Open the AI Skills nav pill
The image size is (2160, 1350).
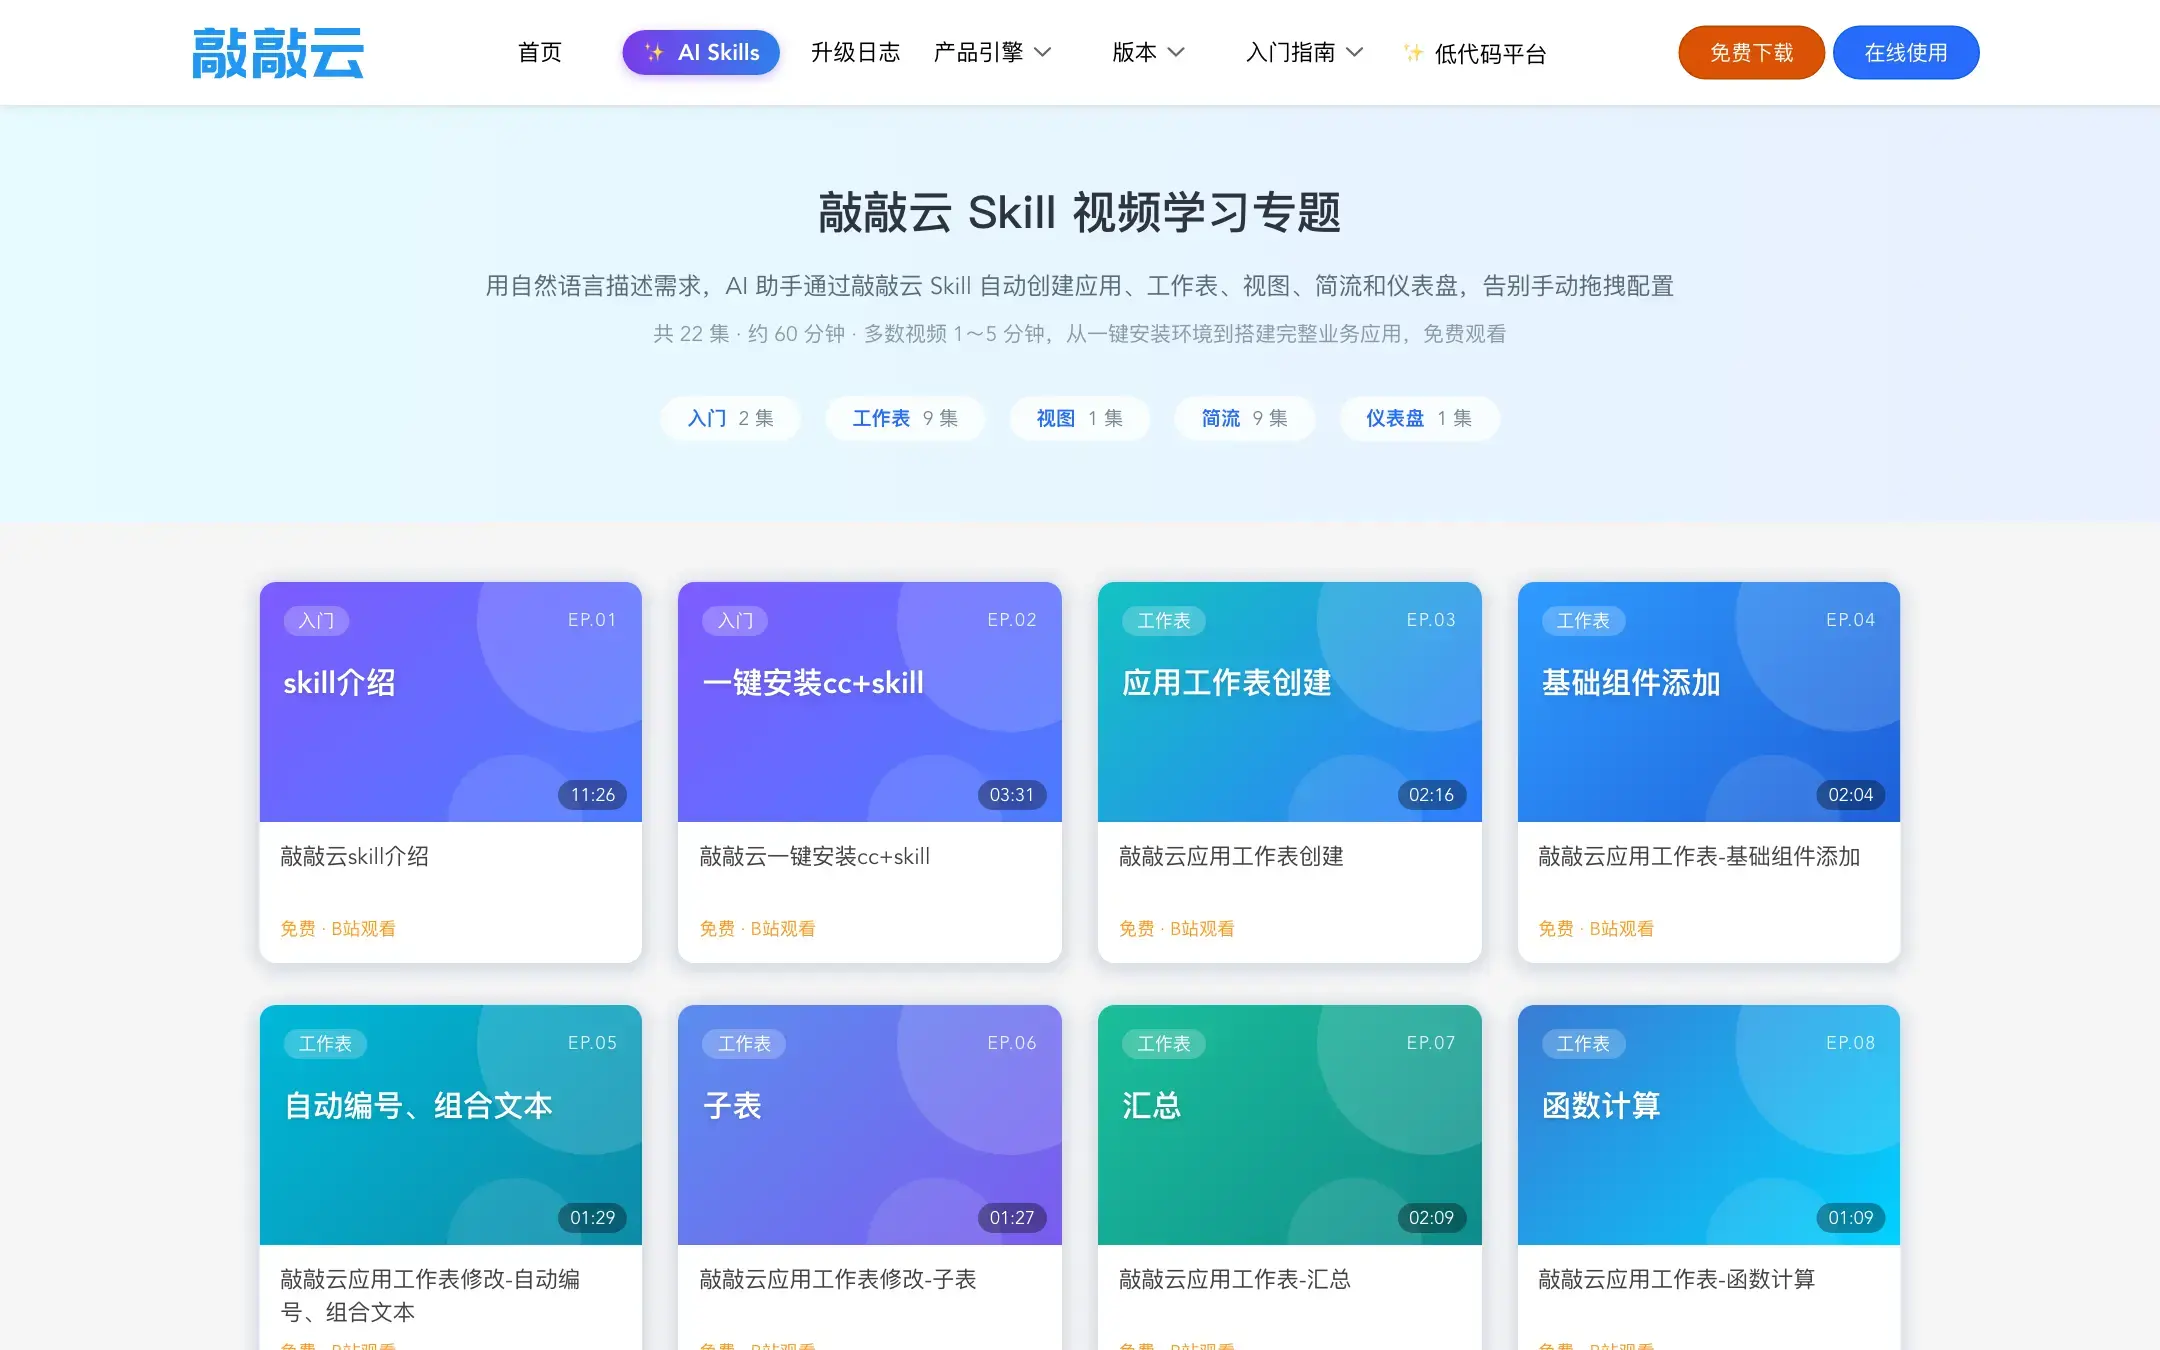(701, 52)
